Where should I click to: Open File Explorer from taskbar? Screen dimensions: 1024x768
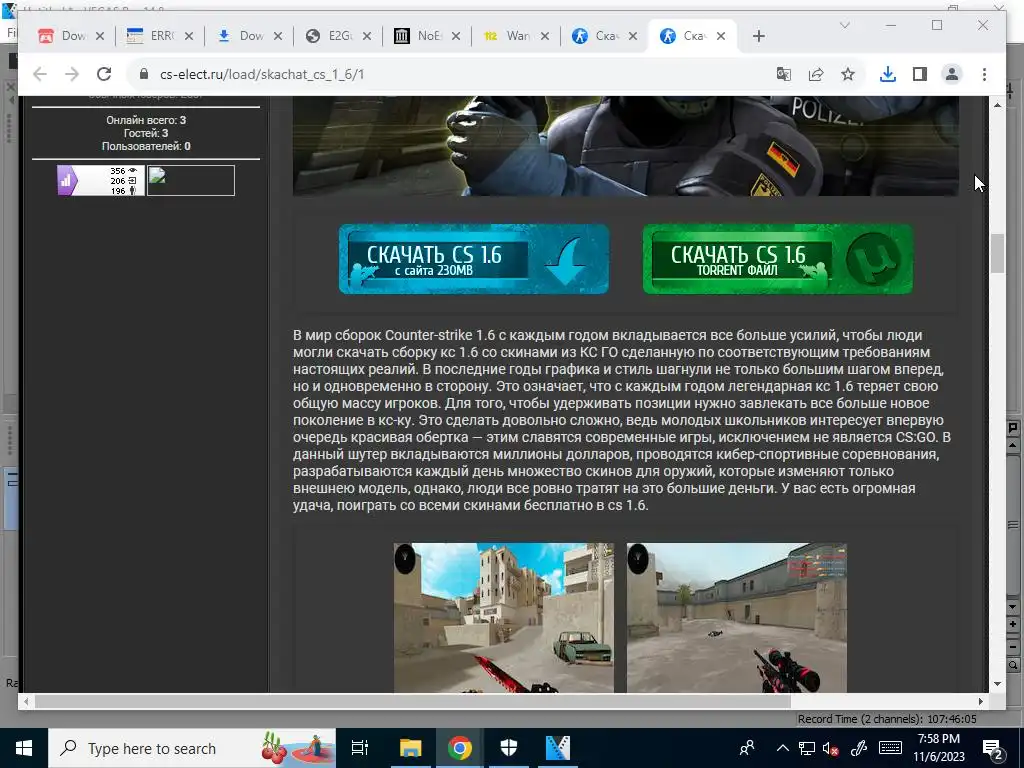(x=411, y=748)
